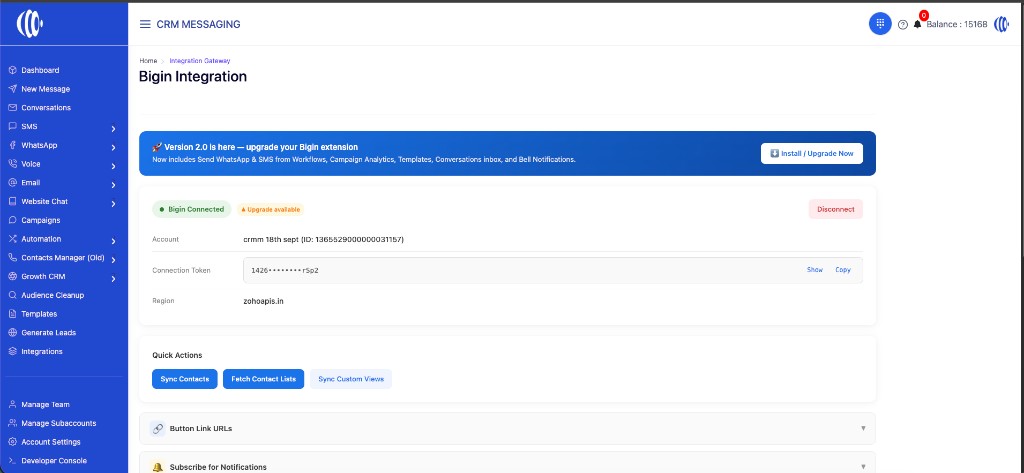Open Conversations in the sidebar
1024x473 pixels.
pos(46,108)
